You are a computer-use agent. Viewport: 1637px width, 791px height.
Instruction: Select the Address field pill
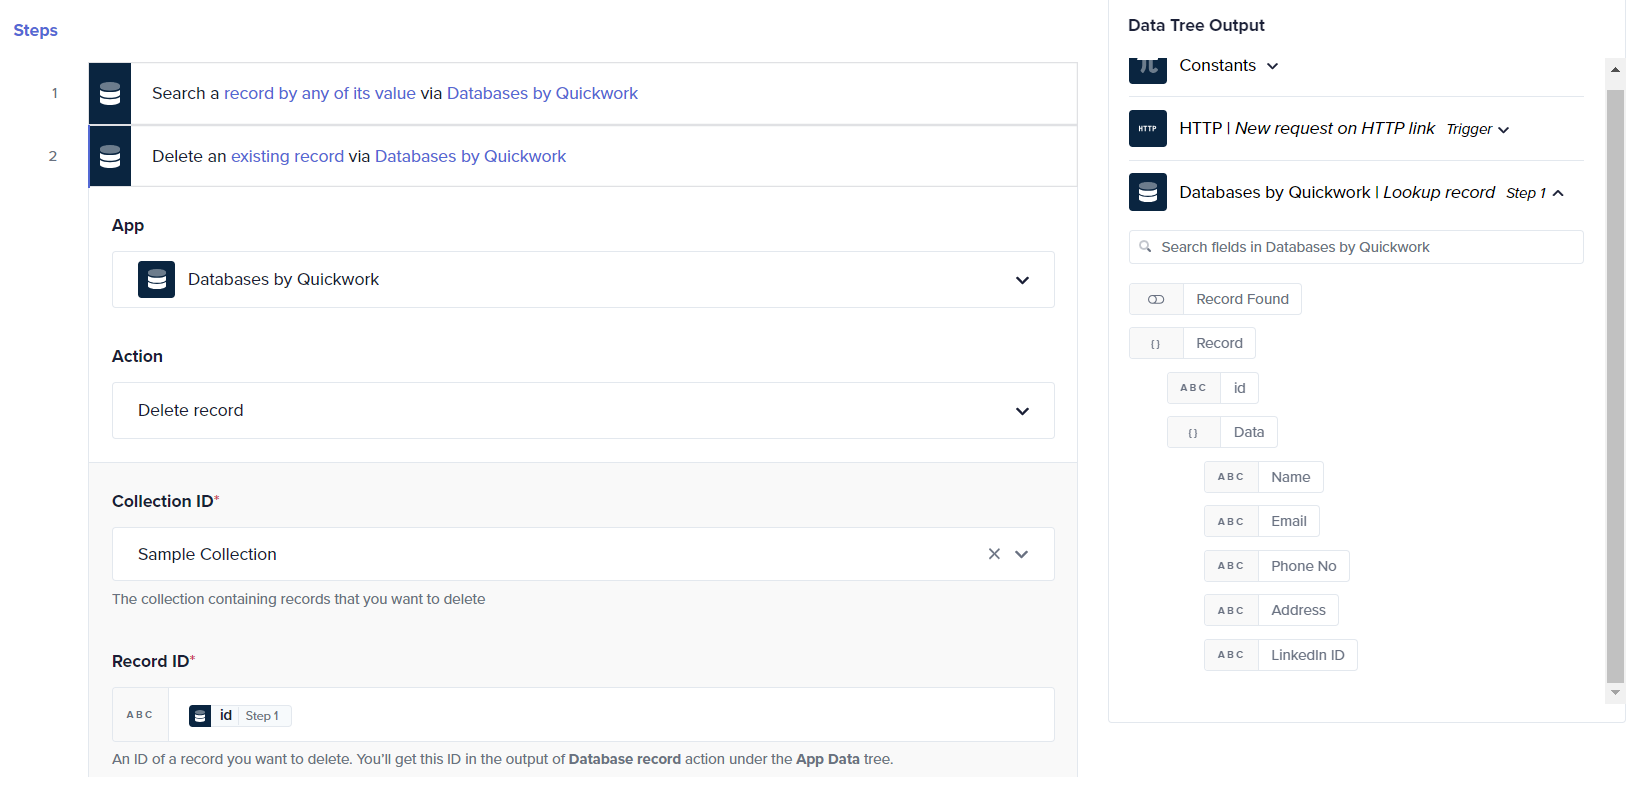tap(1271, 610)
